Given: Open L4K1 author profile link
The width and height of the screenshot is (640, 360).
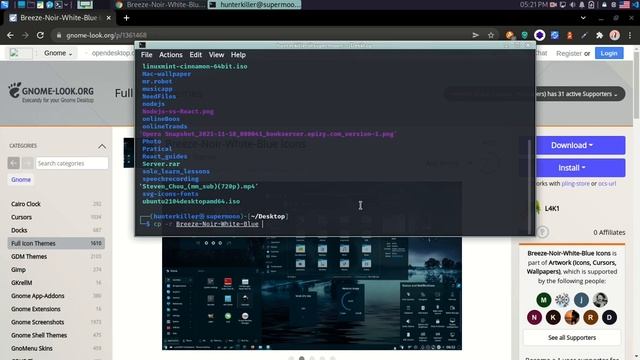Looking at the screenshot, I should [x=551, y=209].
